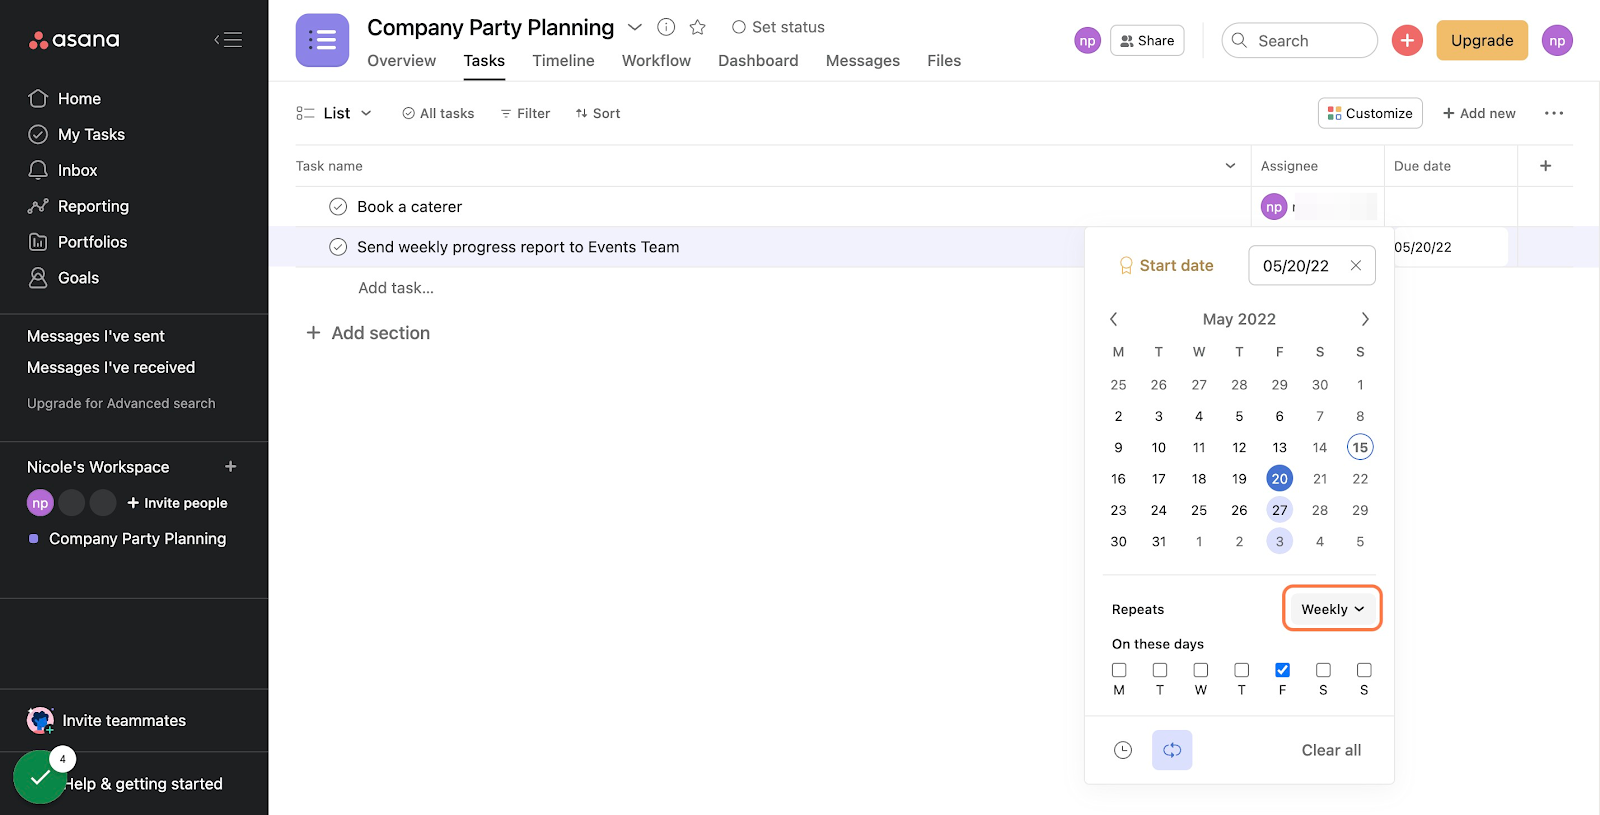Click the member avatar next to Share
1600x815 pixels.
tap(1087, 40)
